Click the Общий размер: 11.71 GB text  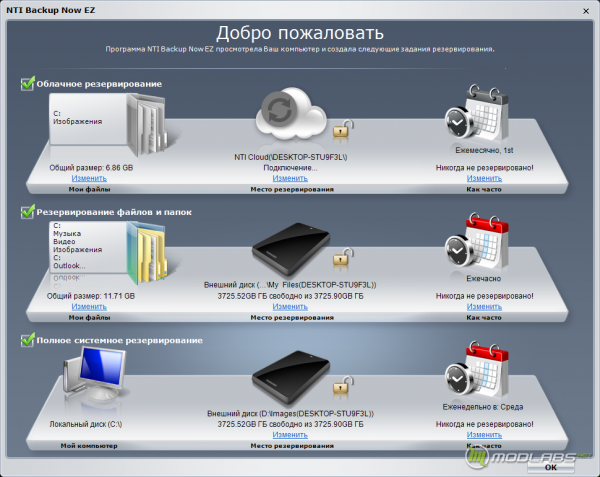tap(91, 296)
